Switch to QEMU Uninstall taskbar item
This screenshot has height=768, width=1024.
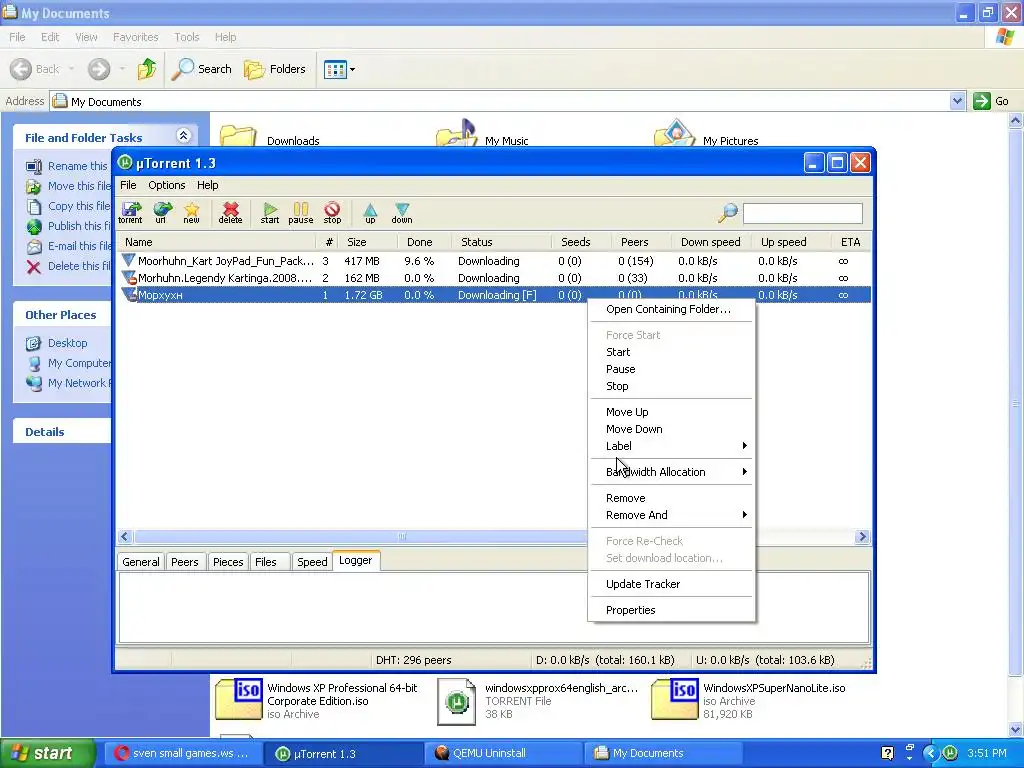503,753
